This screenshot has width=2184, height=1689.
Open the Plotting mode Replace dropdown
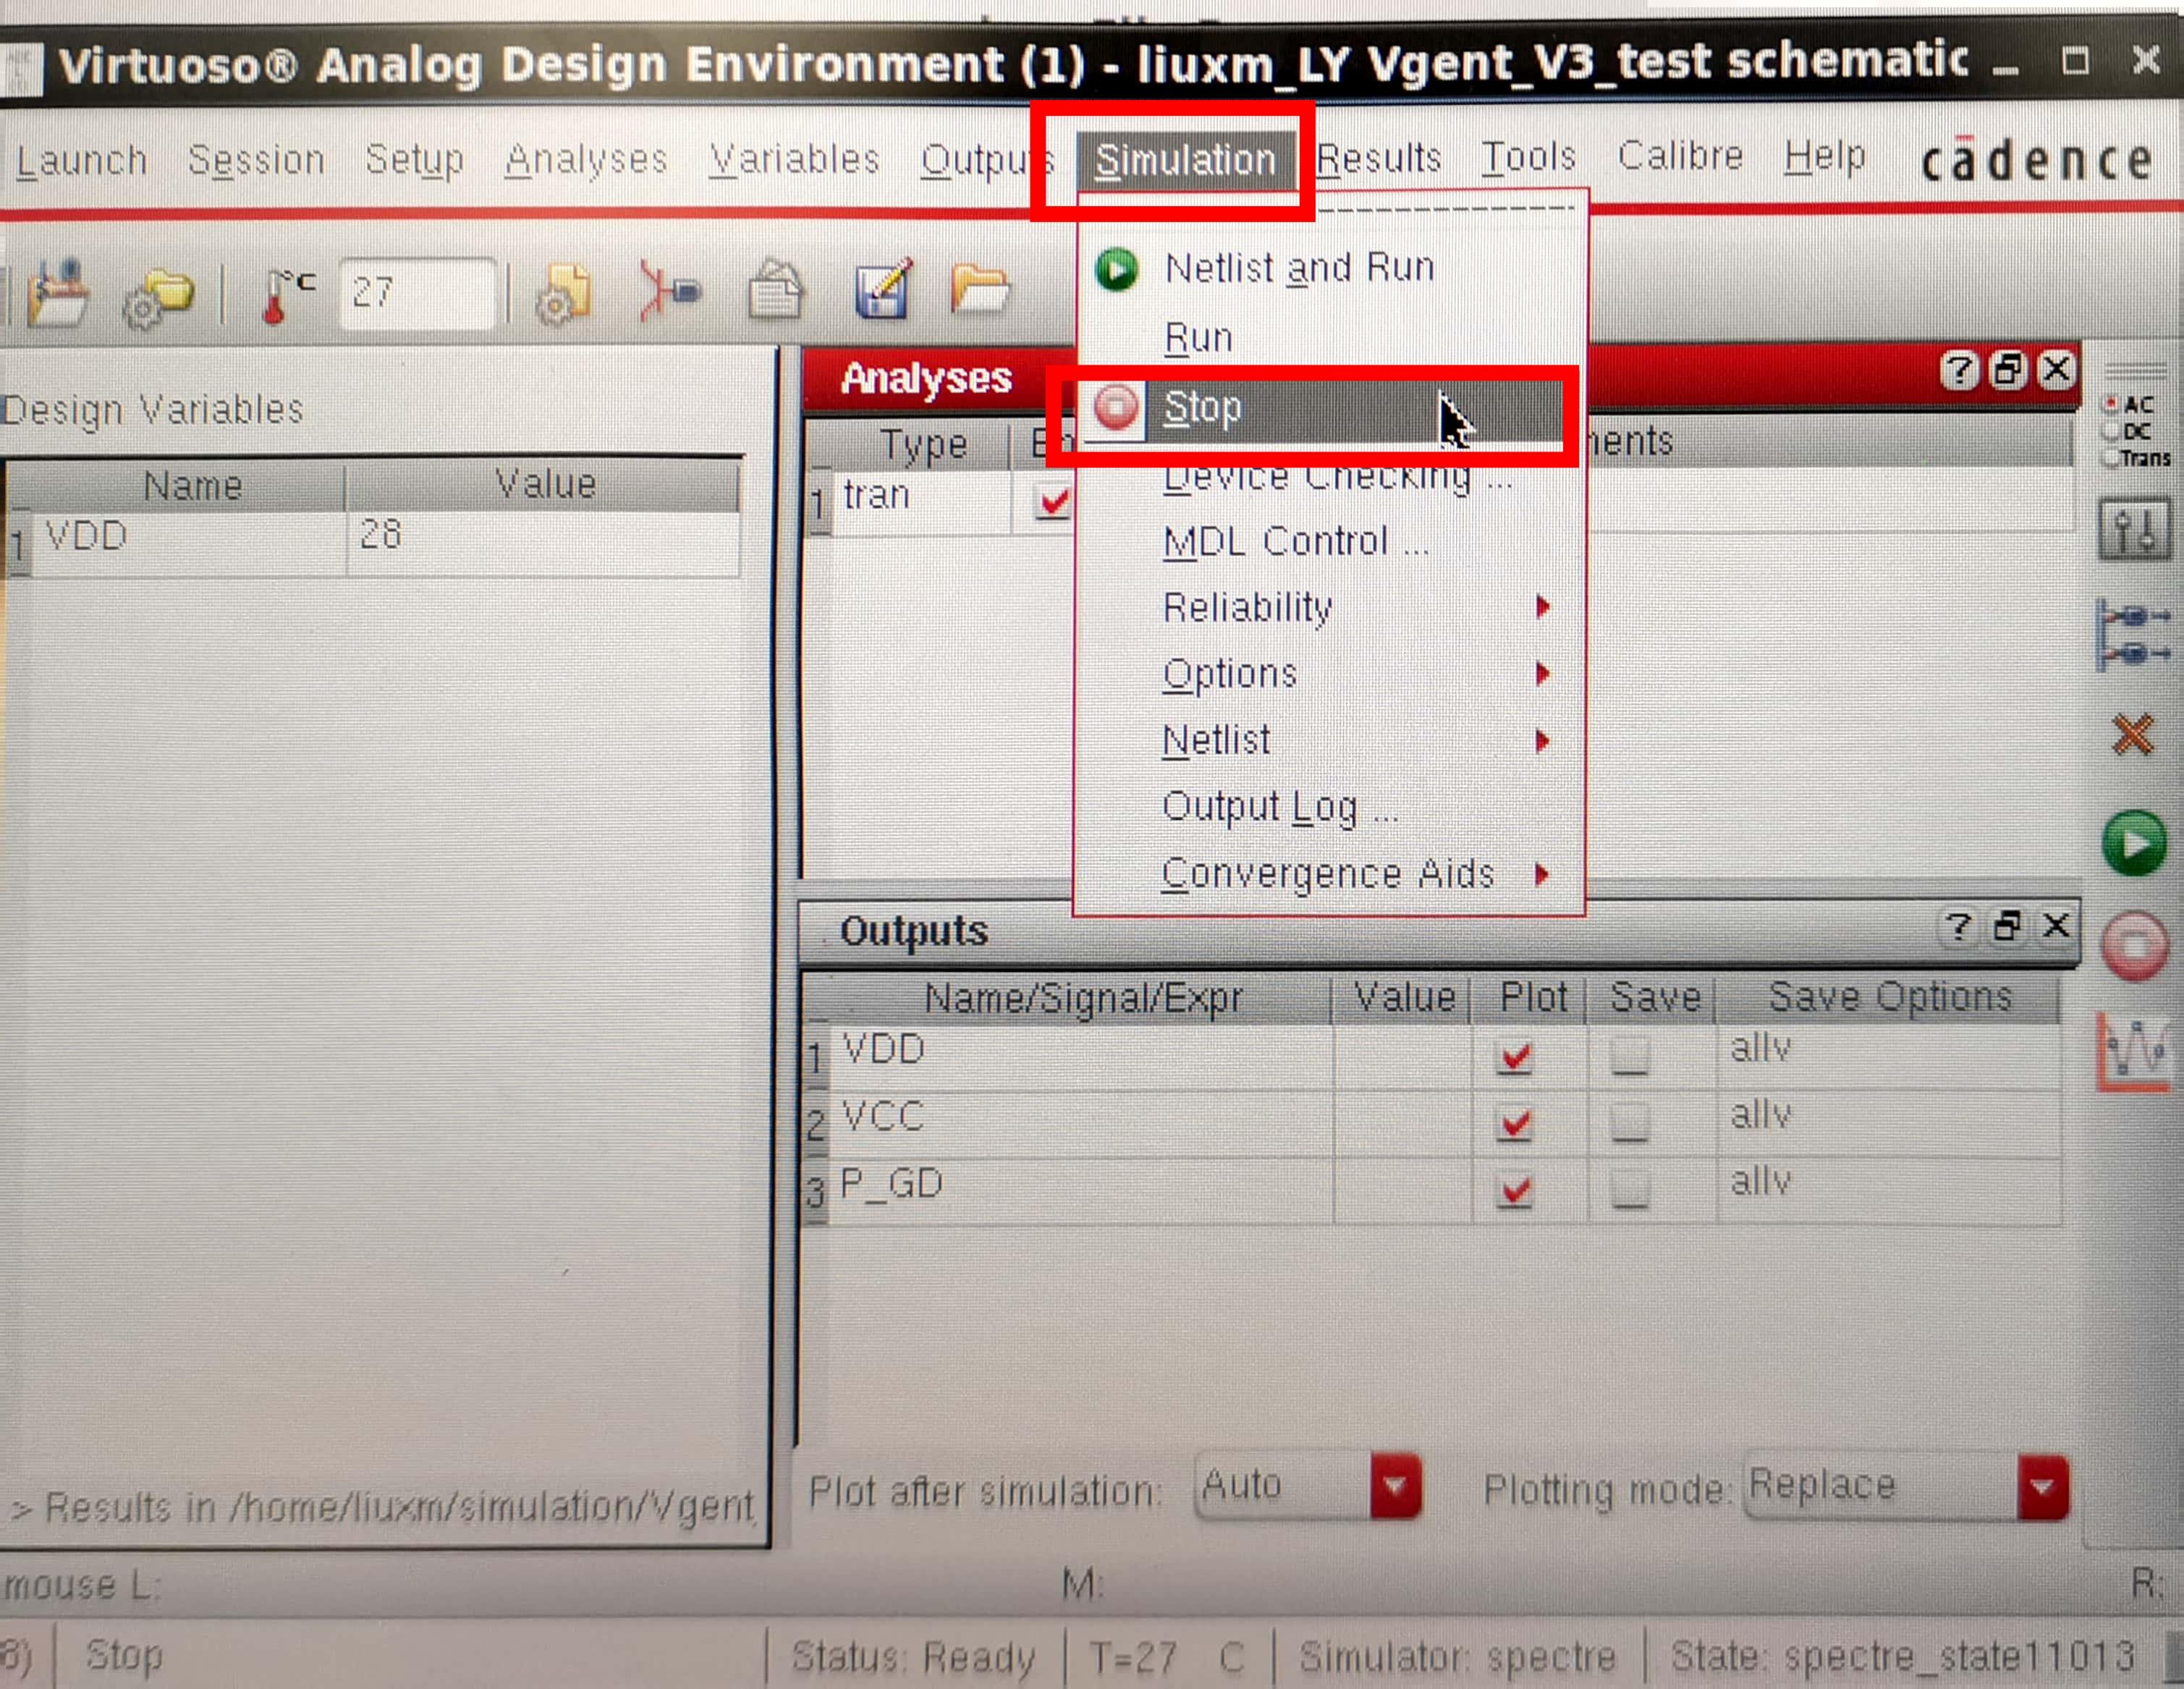click(2042, 1488)
